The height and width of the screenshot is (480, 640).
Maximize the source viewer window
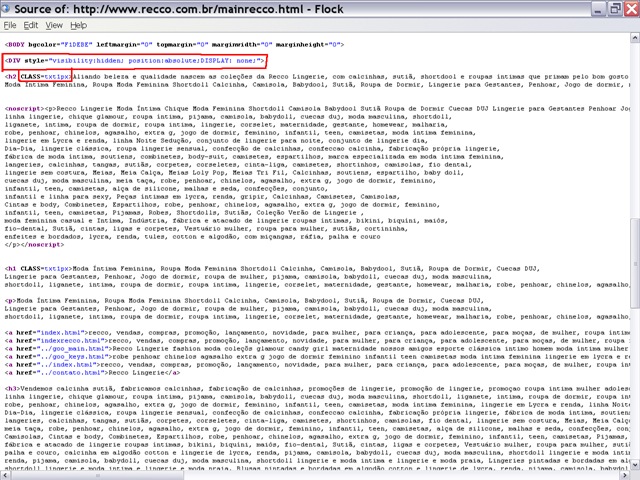(x=615, y=9)
